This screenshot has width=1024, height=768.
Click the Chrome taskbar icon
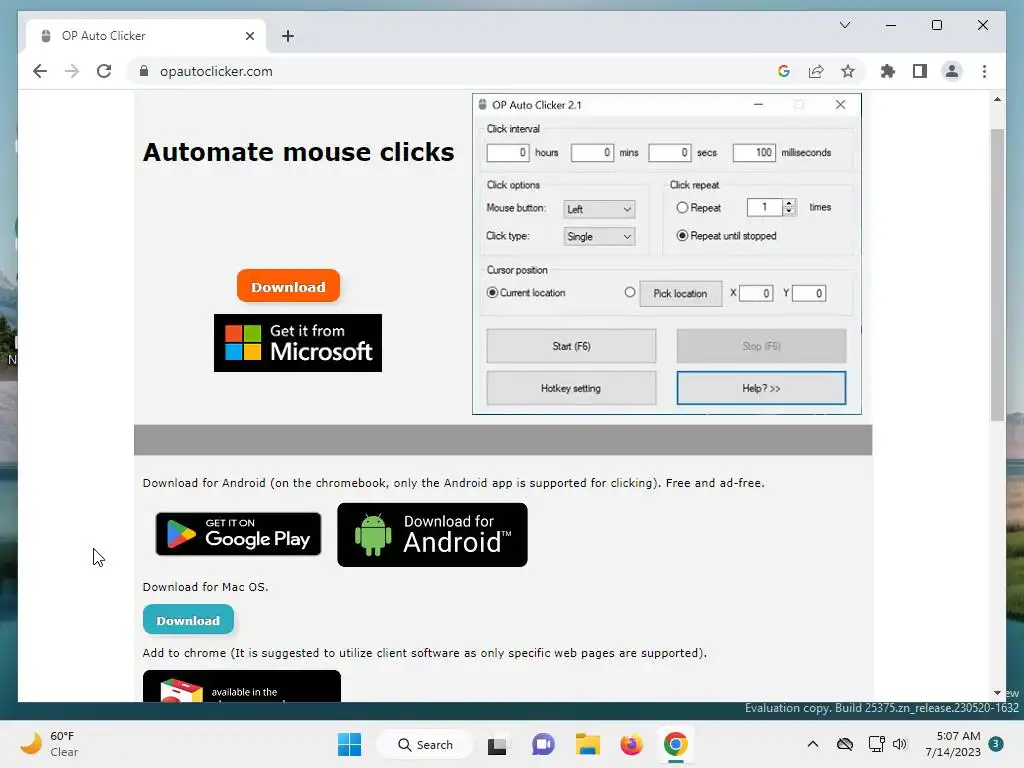click(x=675, y=744)
